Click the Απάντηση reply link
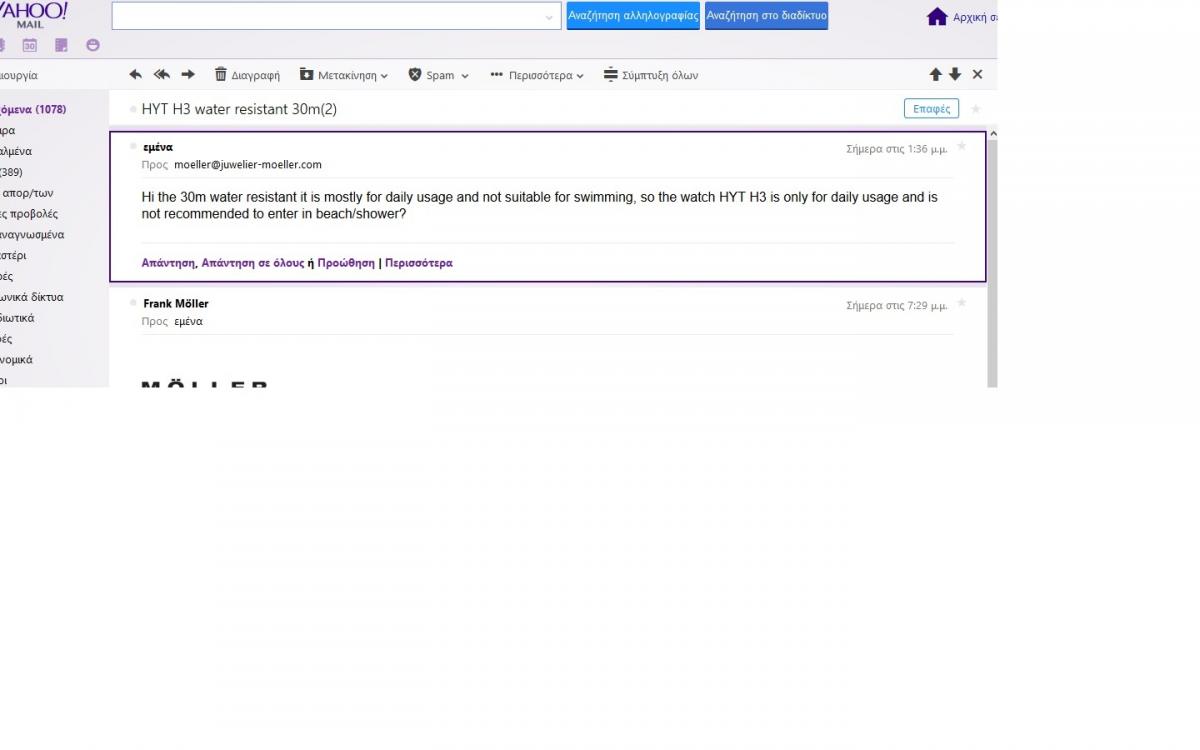 click(168, 263)
